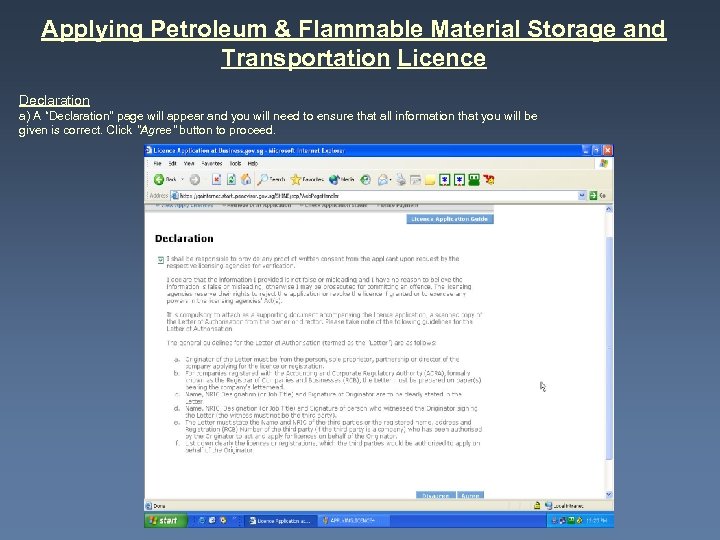Open the Help menu
The width and height of the screenshot is (720, 540).
(253, 163)
